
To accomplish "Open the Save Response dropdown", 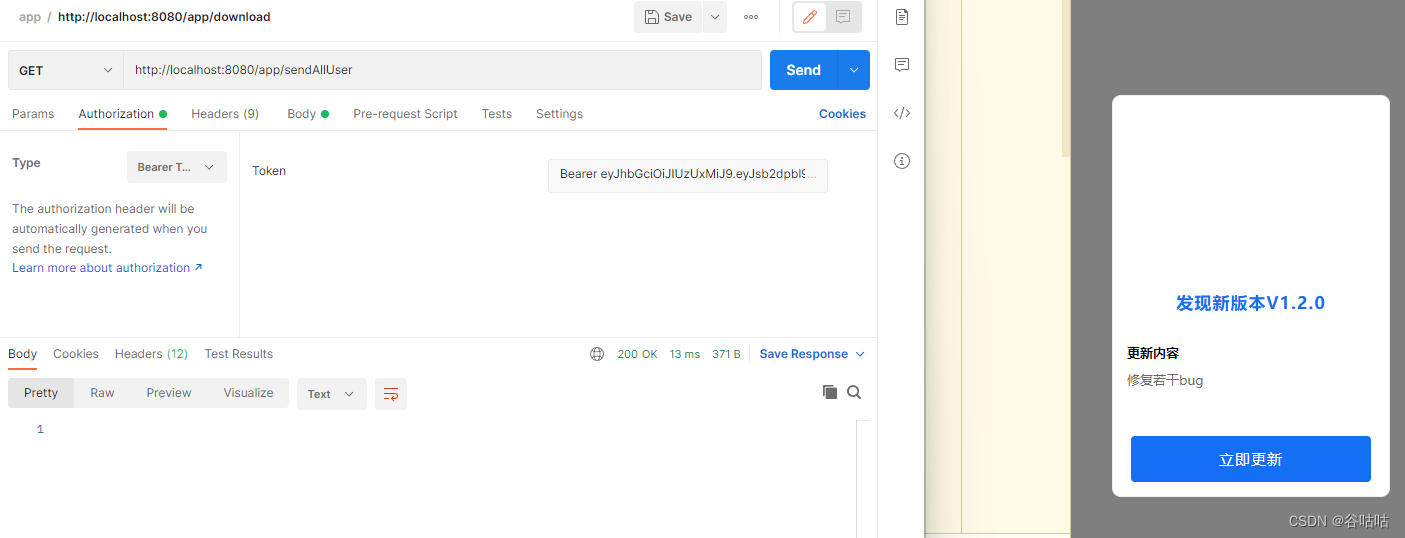I will [x=812, y=354].
